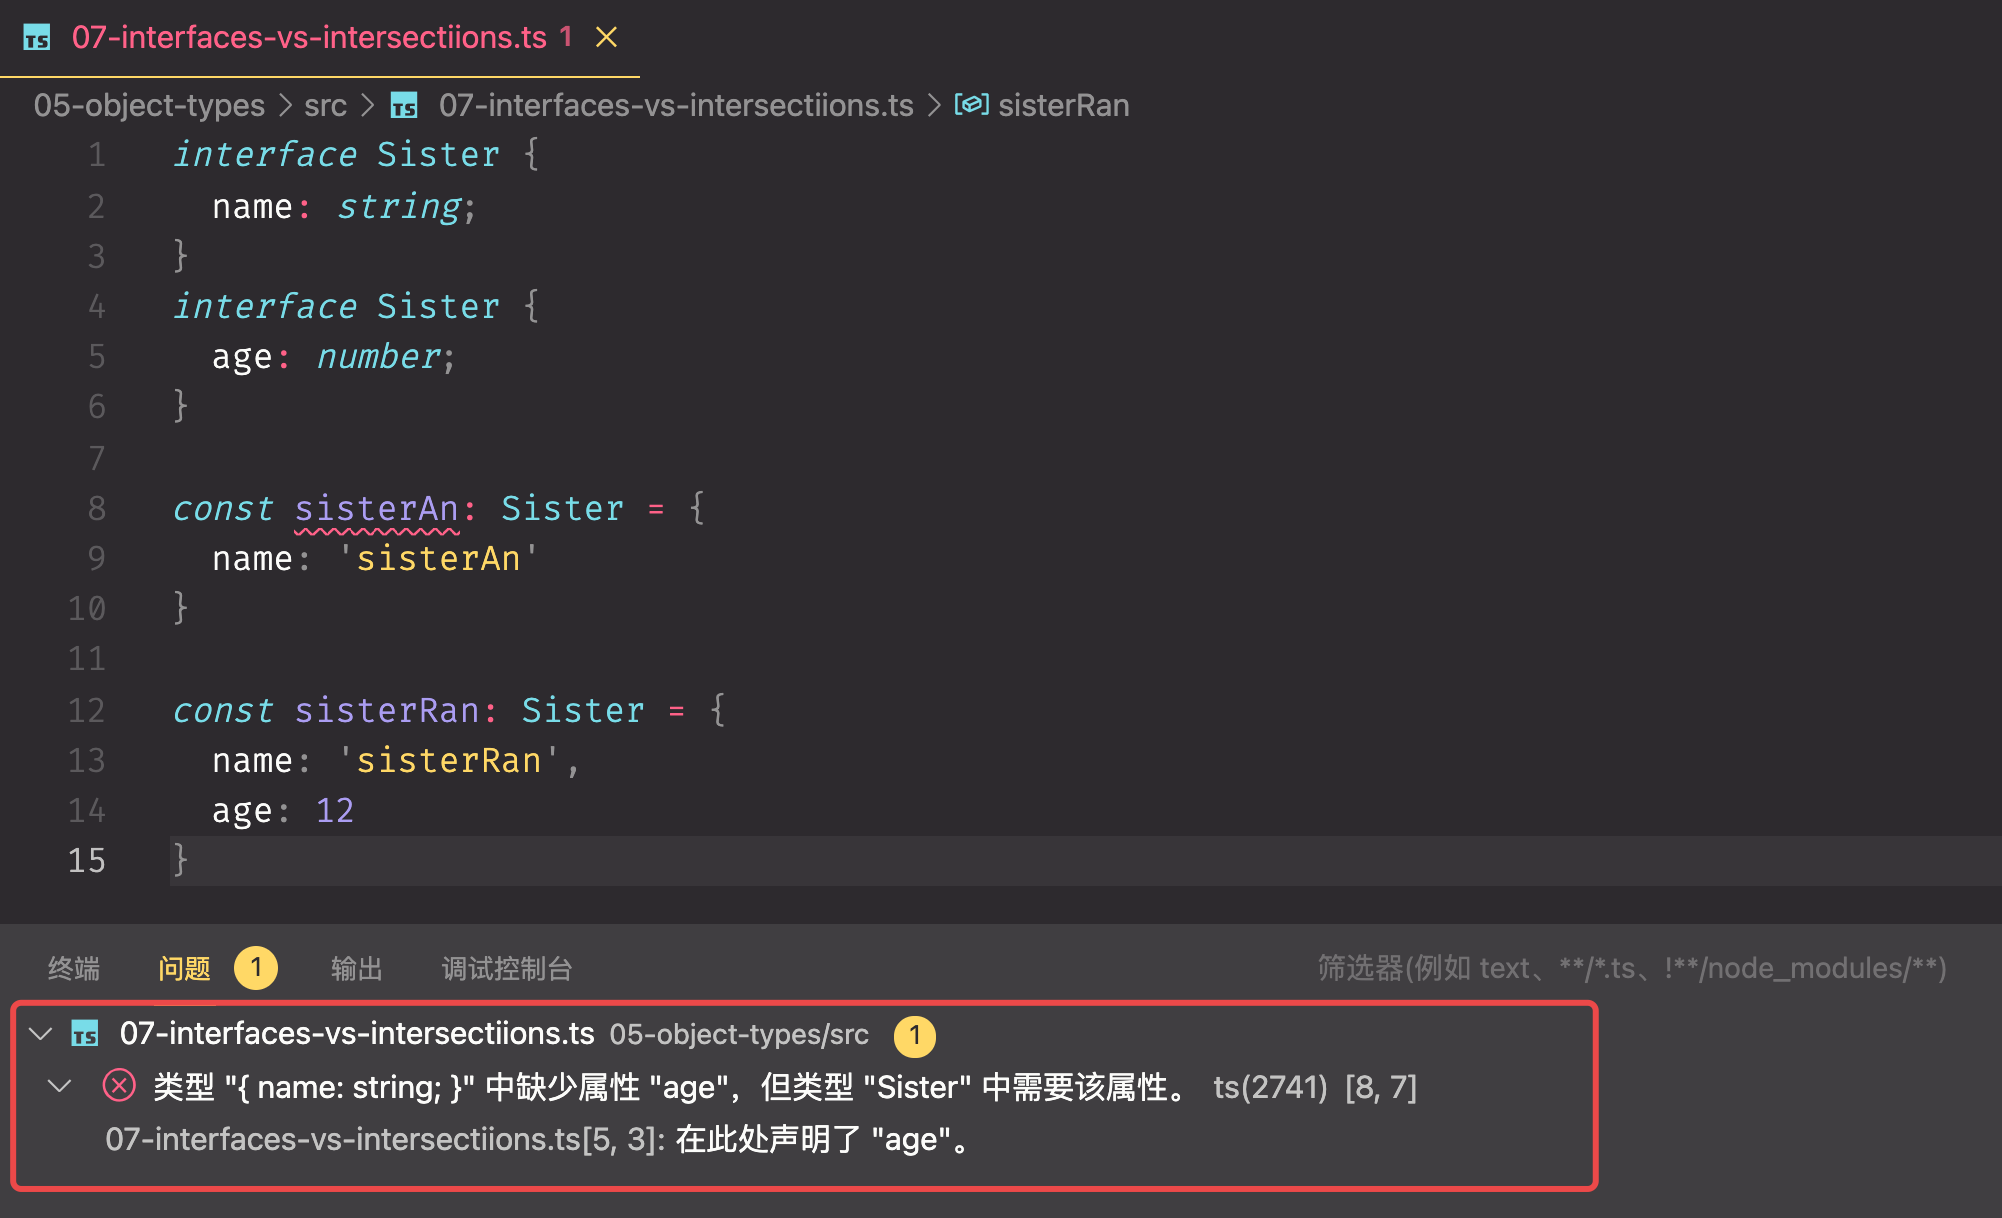
Task: Click number value 12 on line 14
Action: pos(335,810)
